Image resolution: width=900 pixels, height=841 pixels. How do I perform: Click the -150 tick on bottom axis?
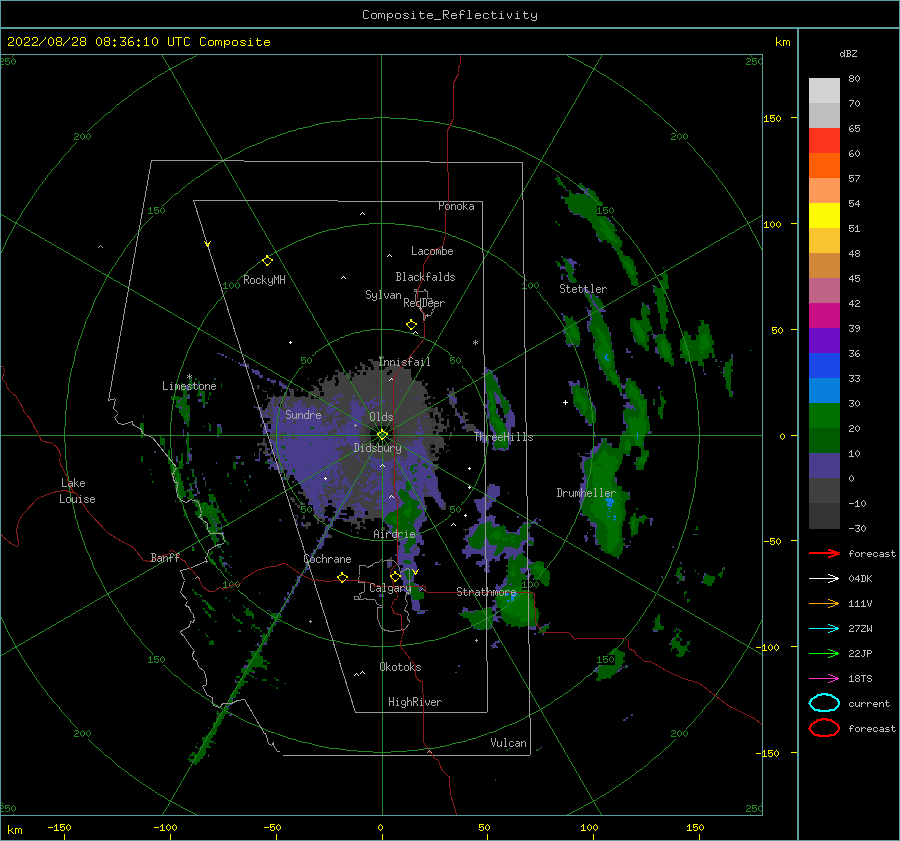(59, 827)
